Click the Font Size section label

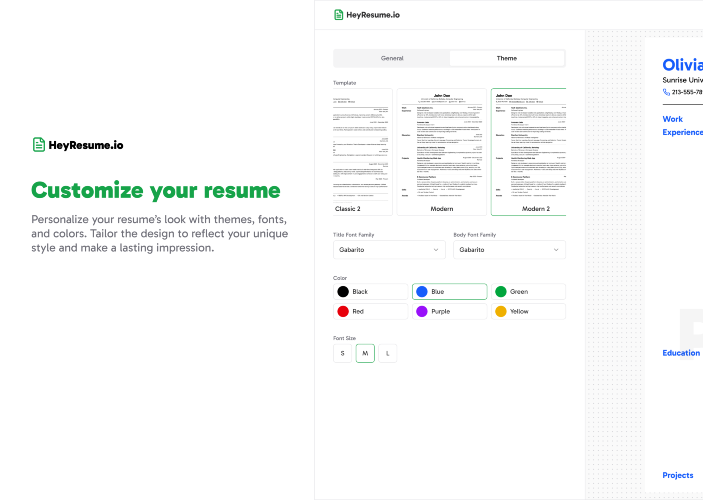(344, 338)
